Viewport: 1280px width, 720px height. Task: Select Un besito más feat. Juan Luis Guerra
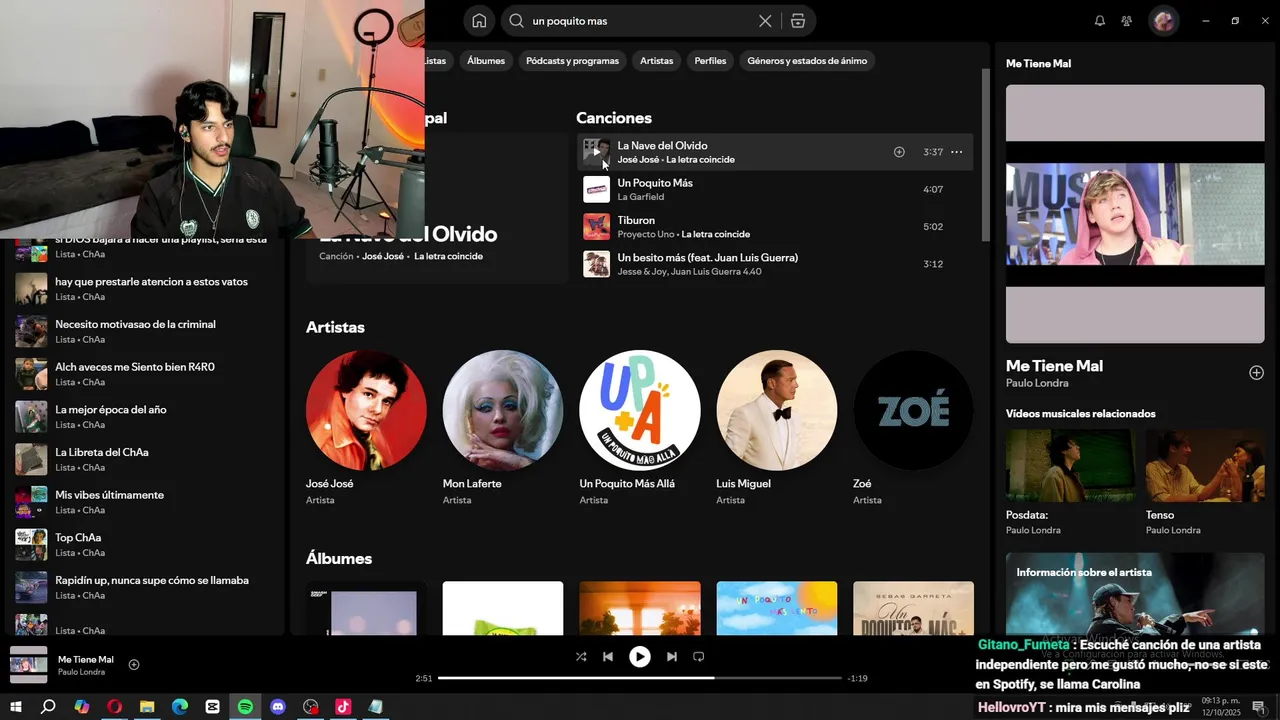click(775, 264)
